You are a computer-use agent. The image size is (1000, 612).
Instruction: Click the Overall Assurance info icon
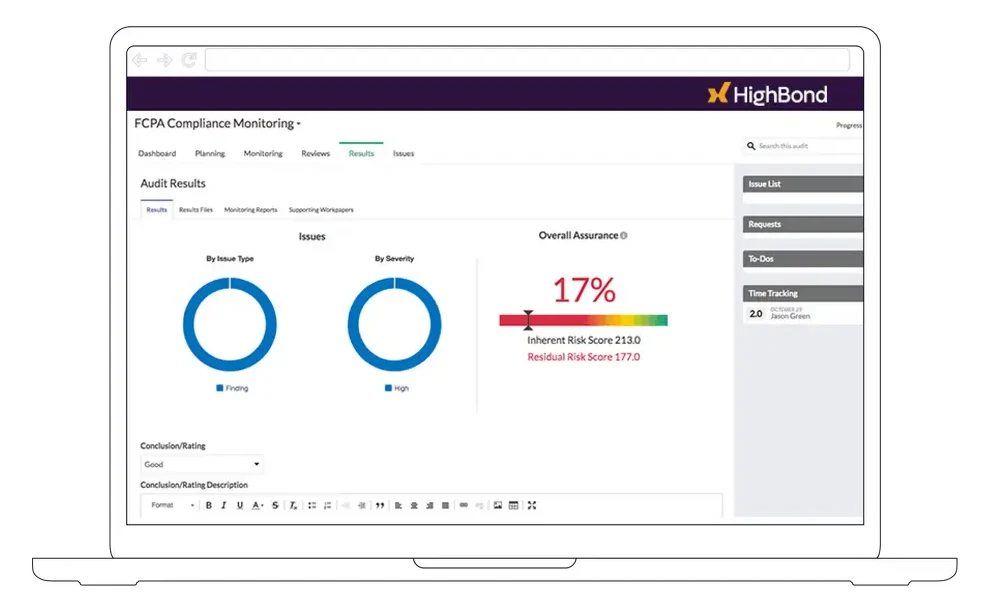pyautogui.click(x=624, y=236)
